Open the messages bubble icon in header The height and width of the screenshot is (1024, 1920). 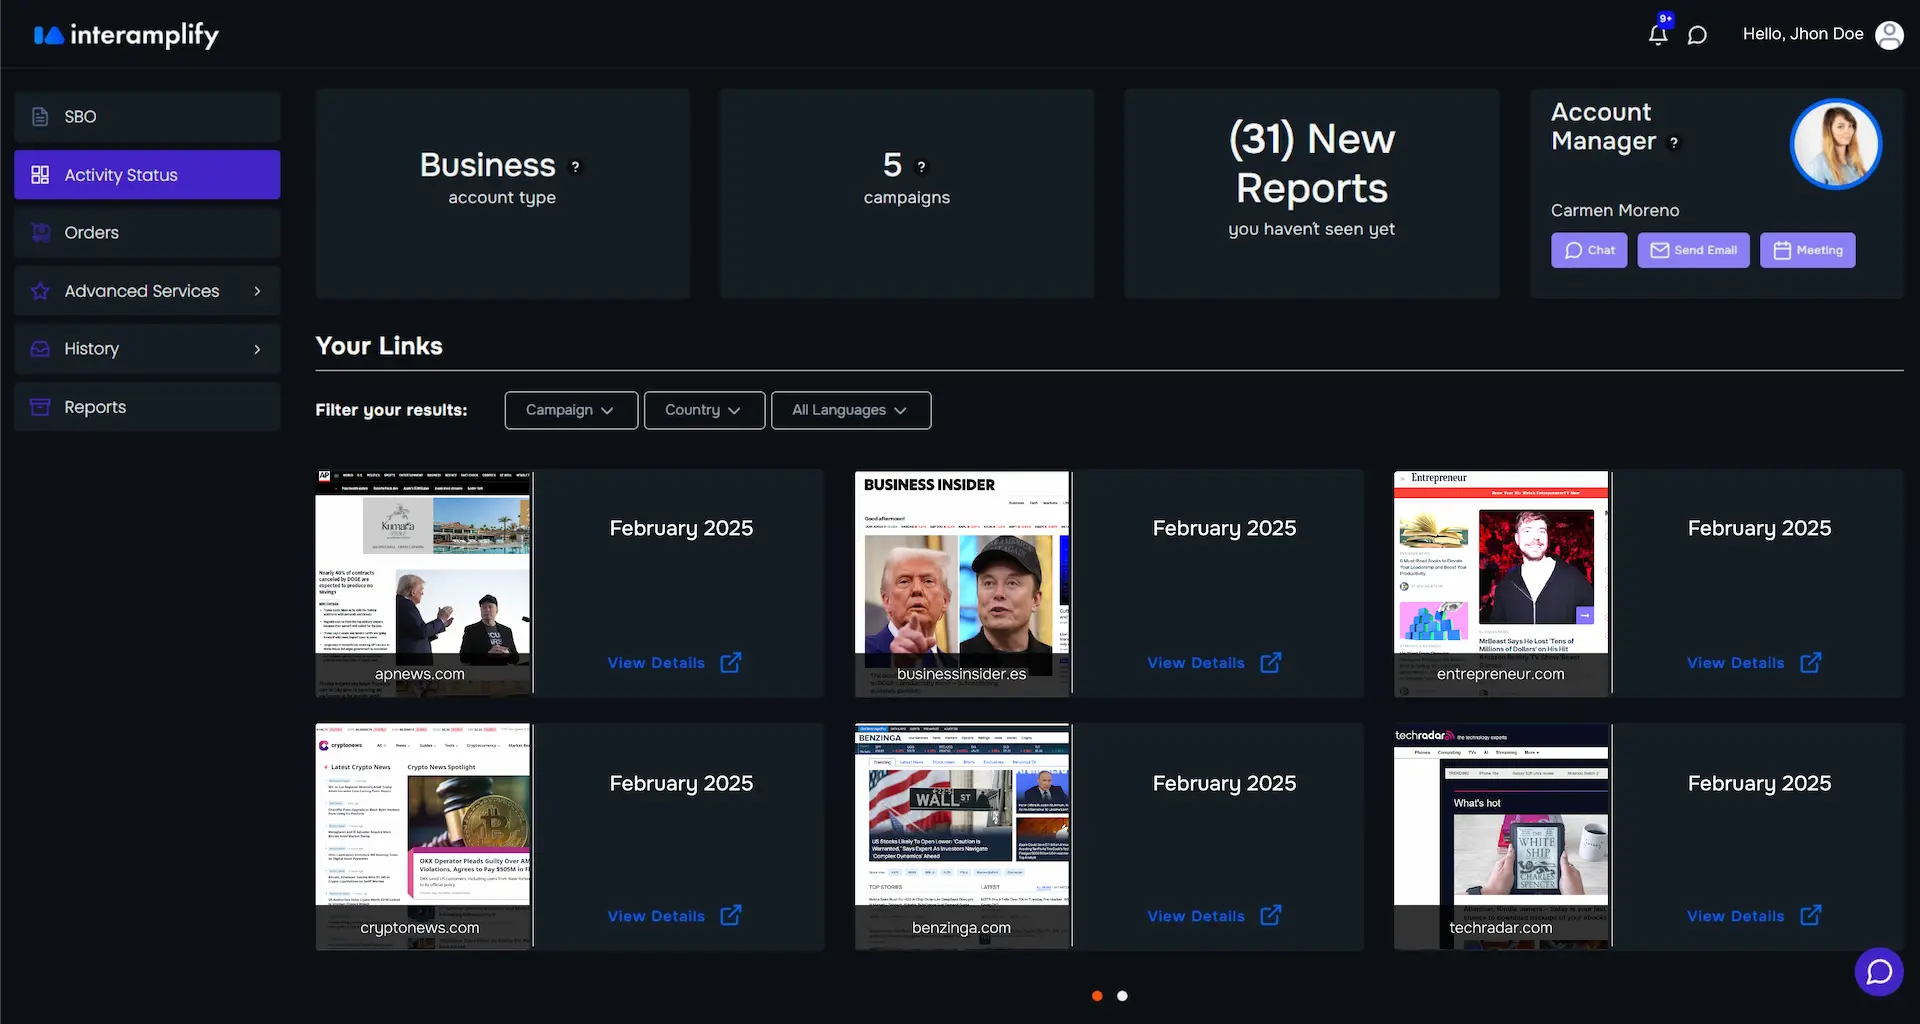pyautogui.click(x=1697, y=35)
